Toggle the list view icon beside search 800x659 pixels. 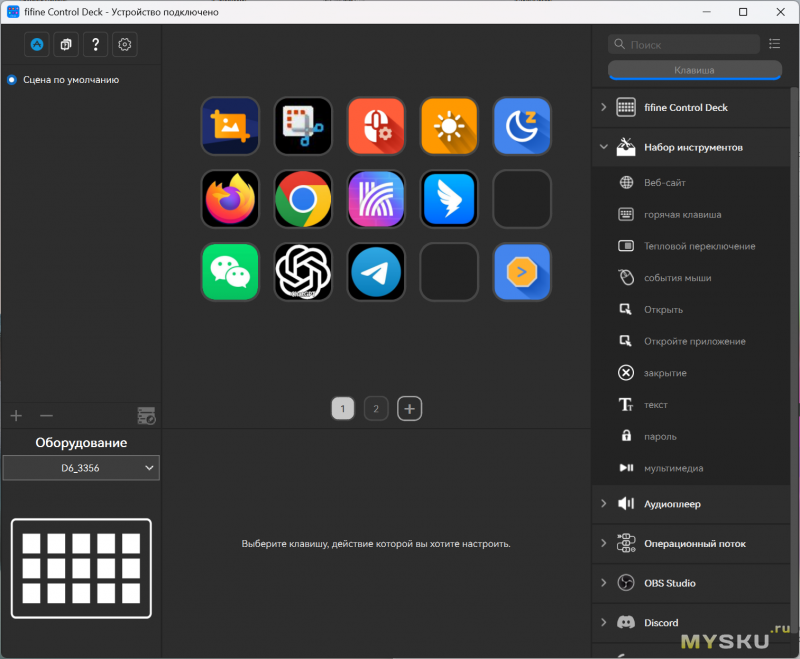tap(774, 44)
